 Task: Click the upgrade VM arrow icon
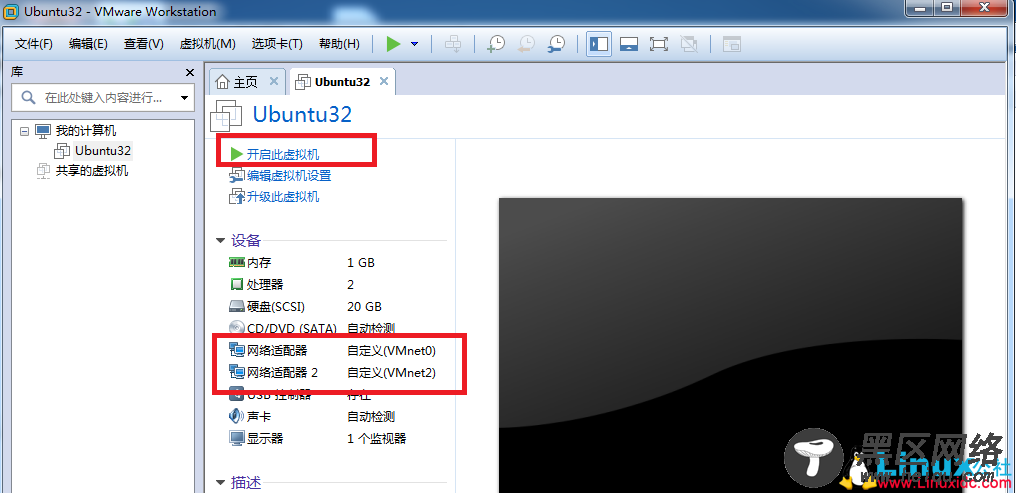(x=237, y=196)
